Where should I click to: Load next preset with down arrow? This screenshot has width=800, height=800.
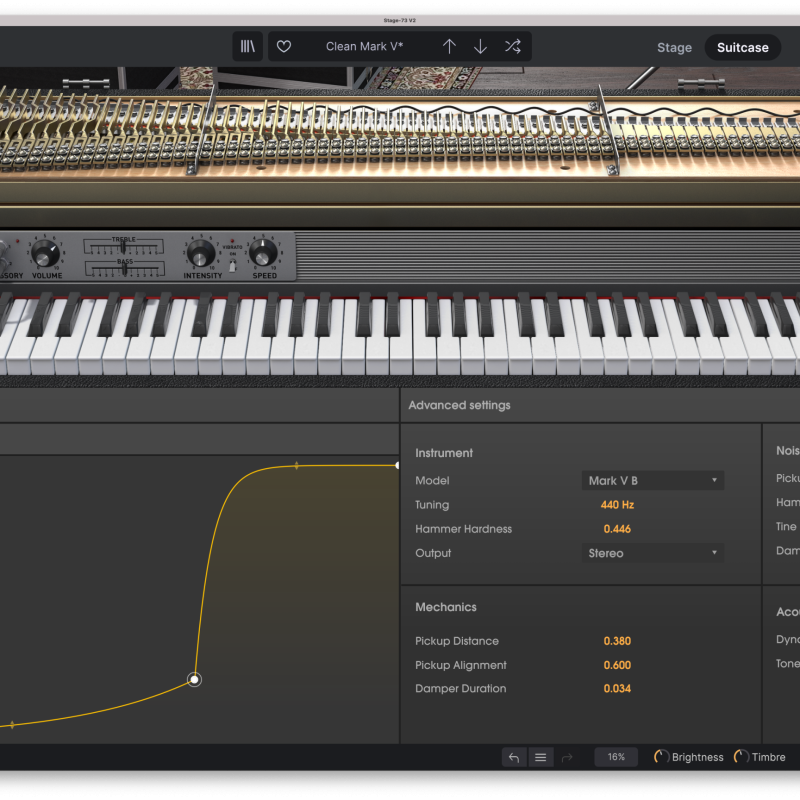click(x=480, y=46)
